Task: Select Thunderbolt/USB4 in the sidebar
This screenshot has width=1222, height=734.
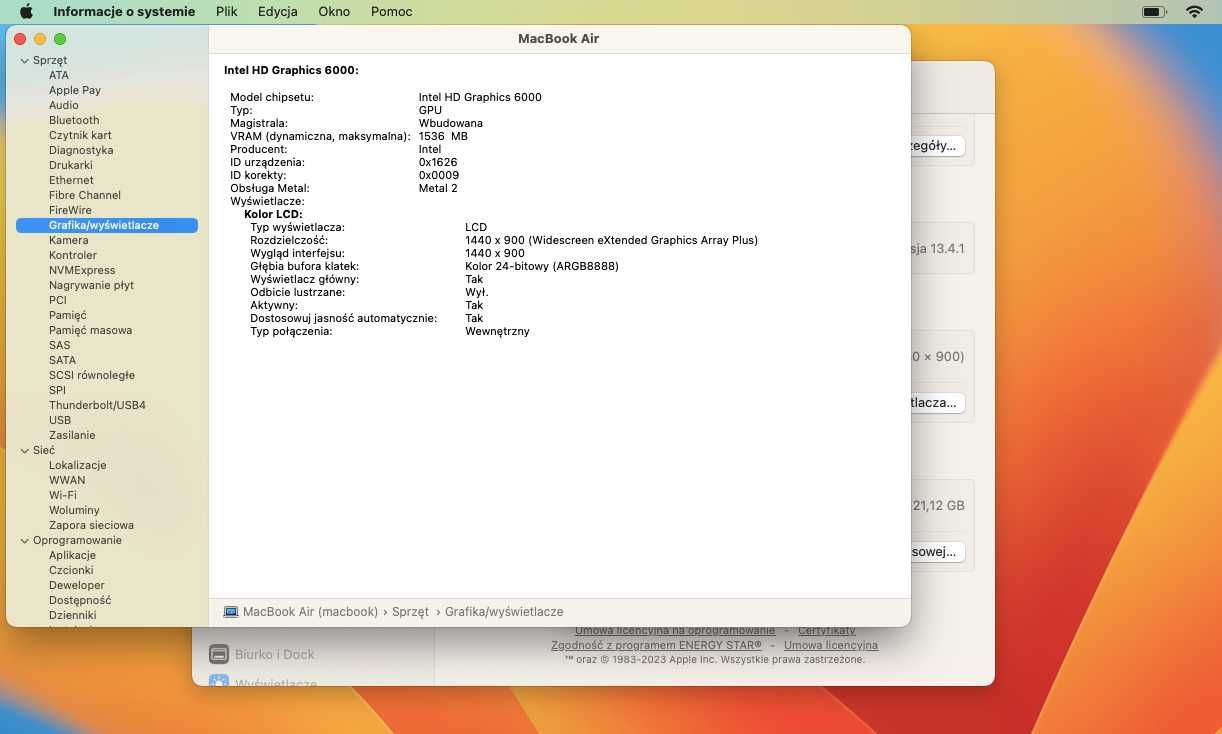Action: tap(97, 405)
